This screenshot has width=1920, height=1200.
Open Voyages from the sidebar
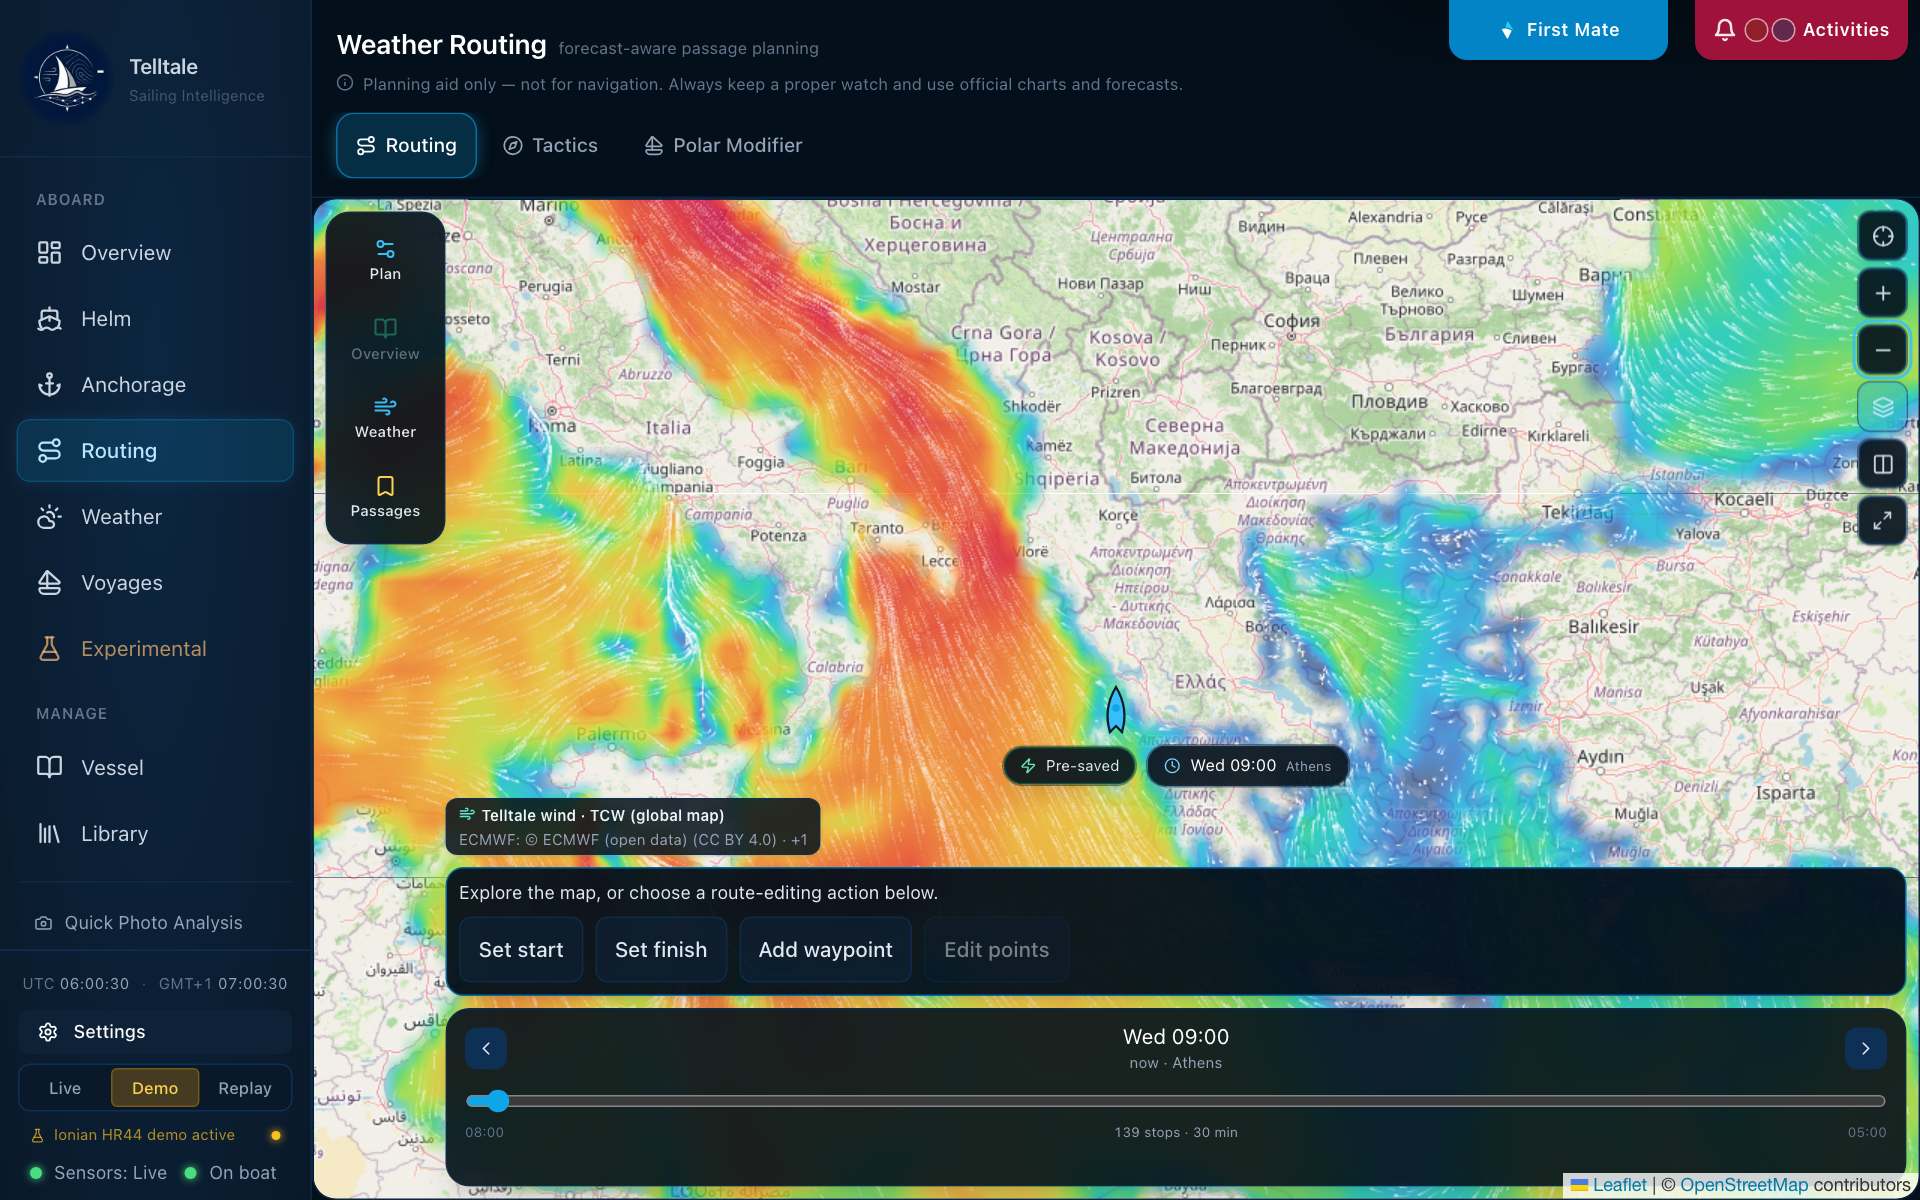[x=155, y=583]
